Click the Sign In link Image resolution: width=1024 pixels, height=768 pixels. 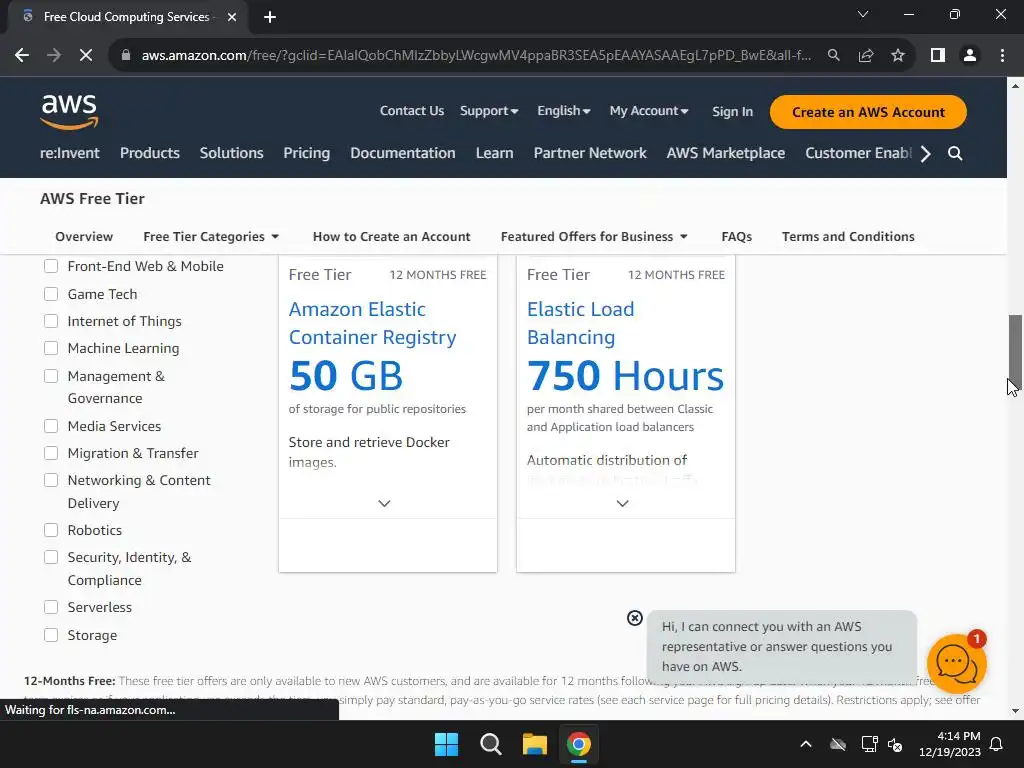[732, 112]
